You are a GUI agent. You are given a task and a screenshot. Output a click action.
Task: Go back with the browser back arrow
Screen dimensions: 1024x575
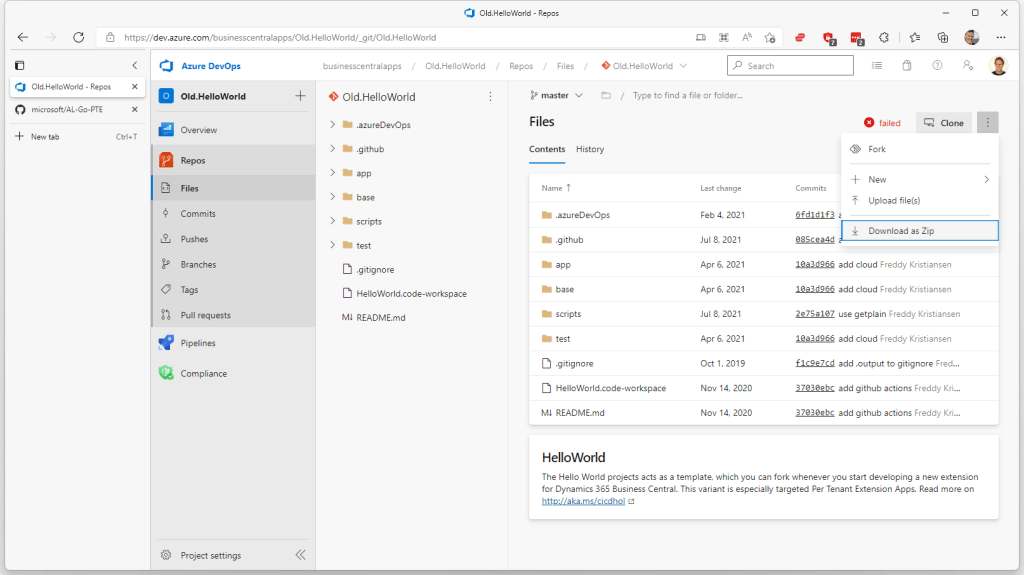[x=23, y=37]
